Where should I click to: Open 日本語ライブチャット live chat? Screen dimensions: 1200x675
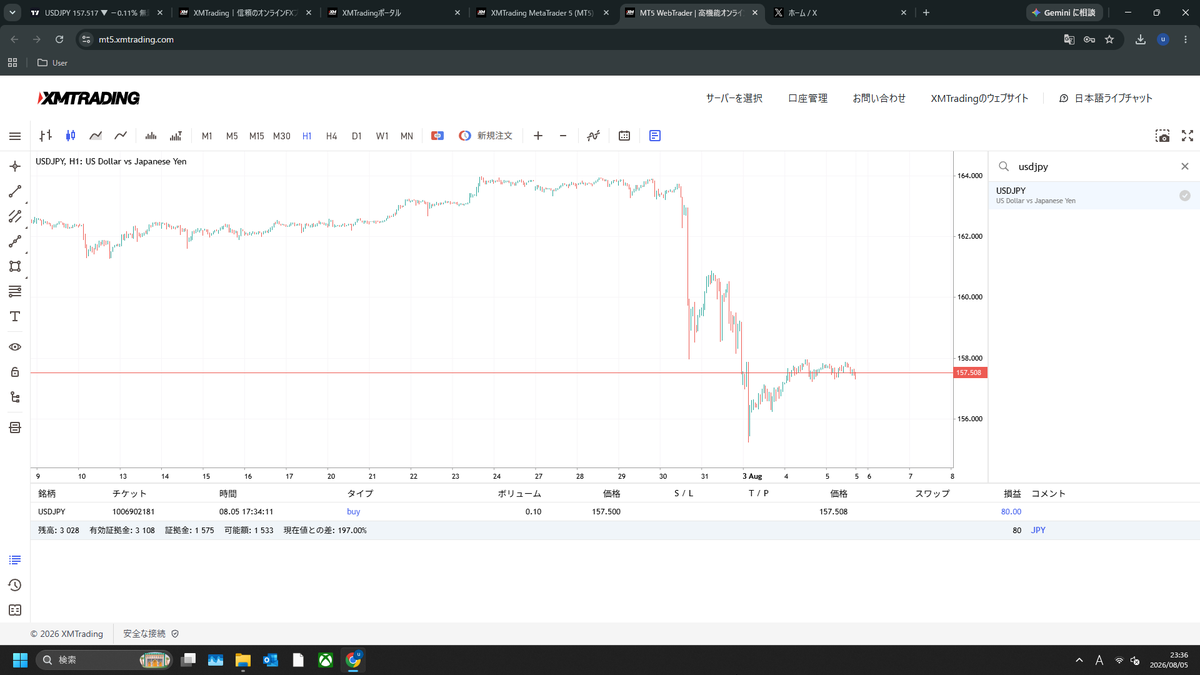[x=1105, y=98]
